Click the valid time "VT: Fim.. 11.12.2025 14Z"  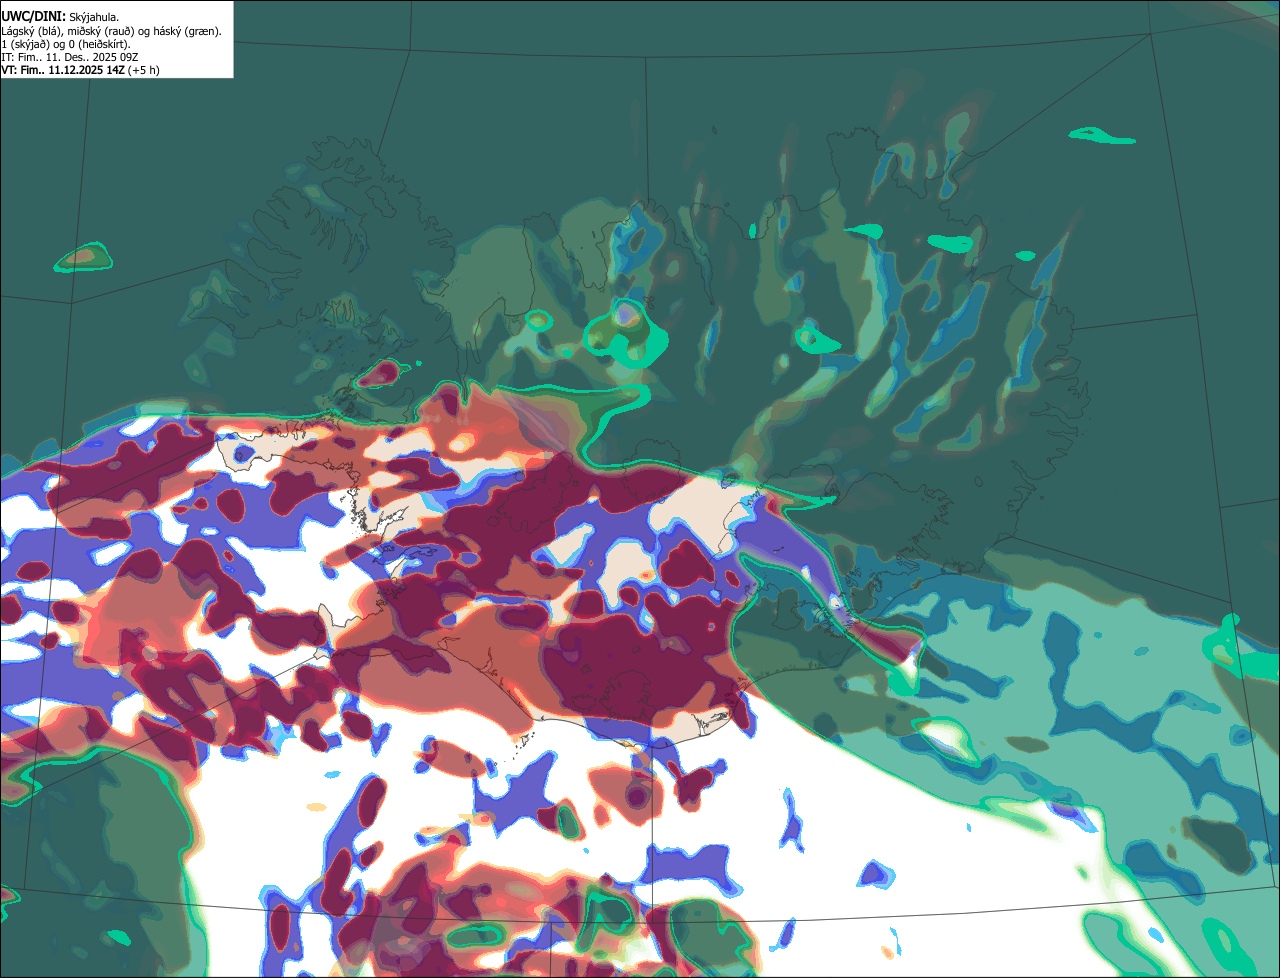coord(63,70)
